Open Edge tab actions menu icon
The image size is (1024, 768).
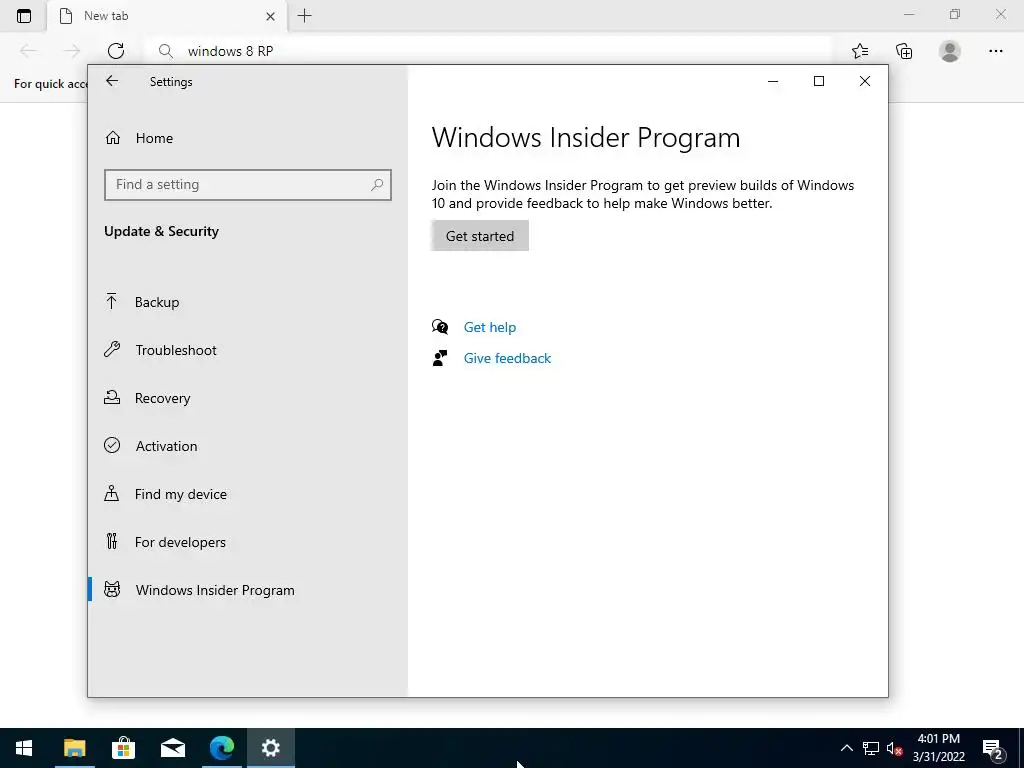[24, 16]
